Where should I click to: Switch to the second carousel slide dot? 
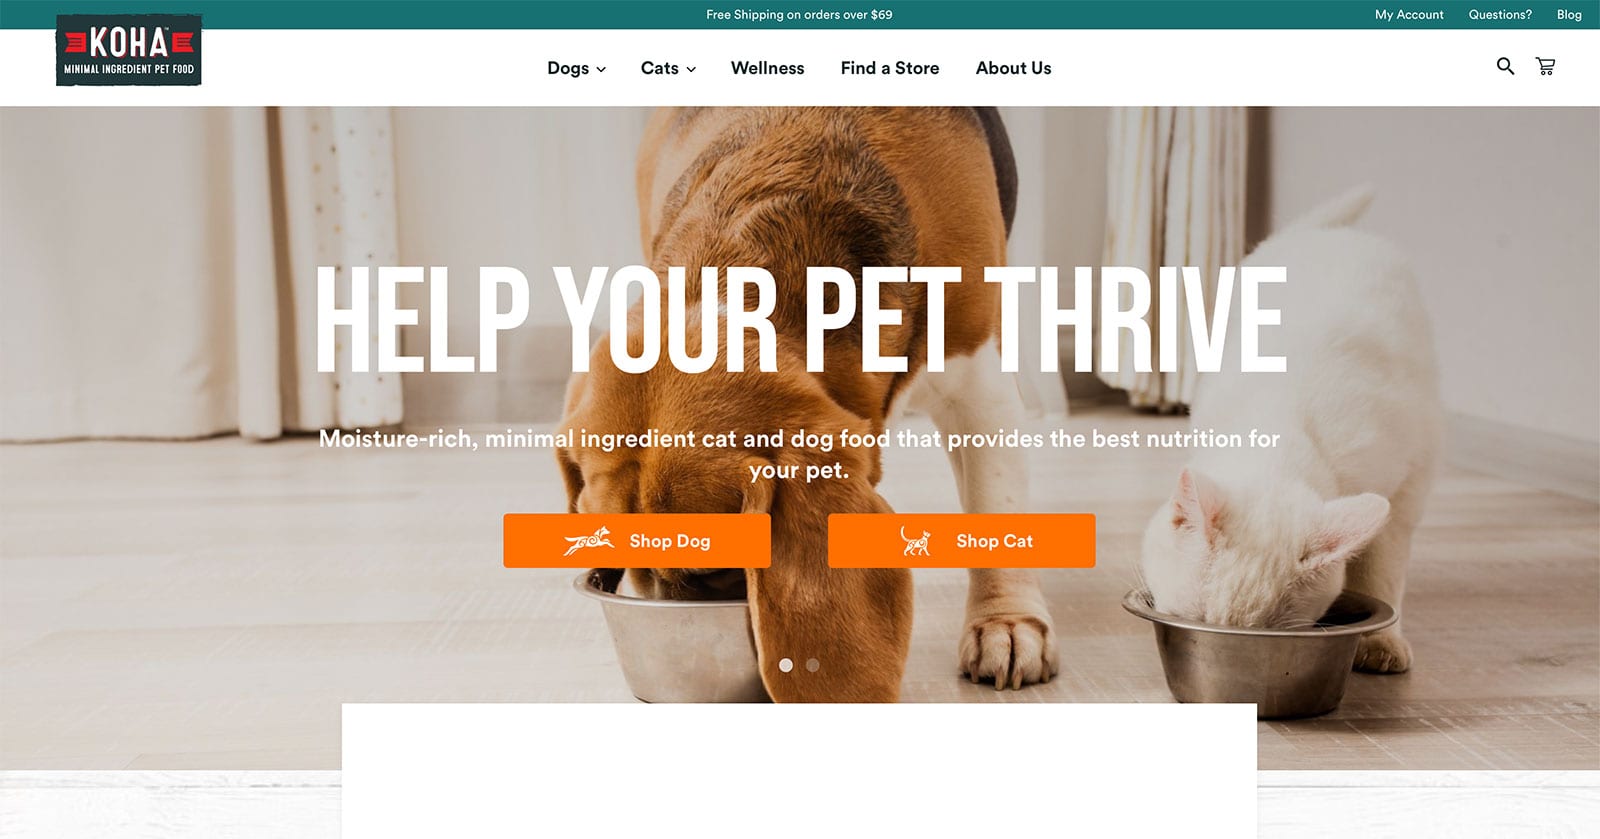click(813, 665)
